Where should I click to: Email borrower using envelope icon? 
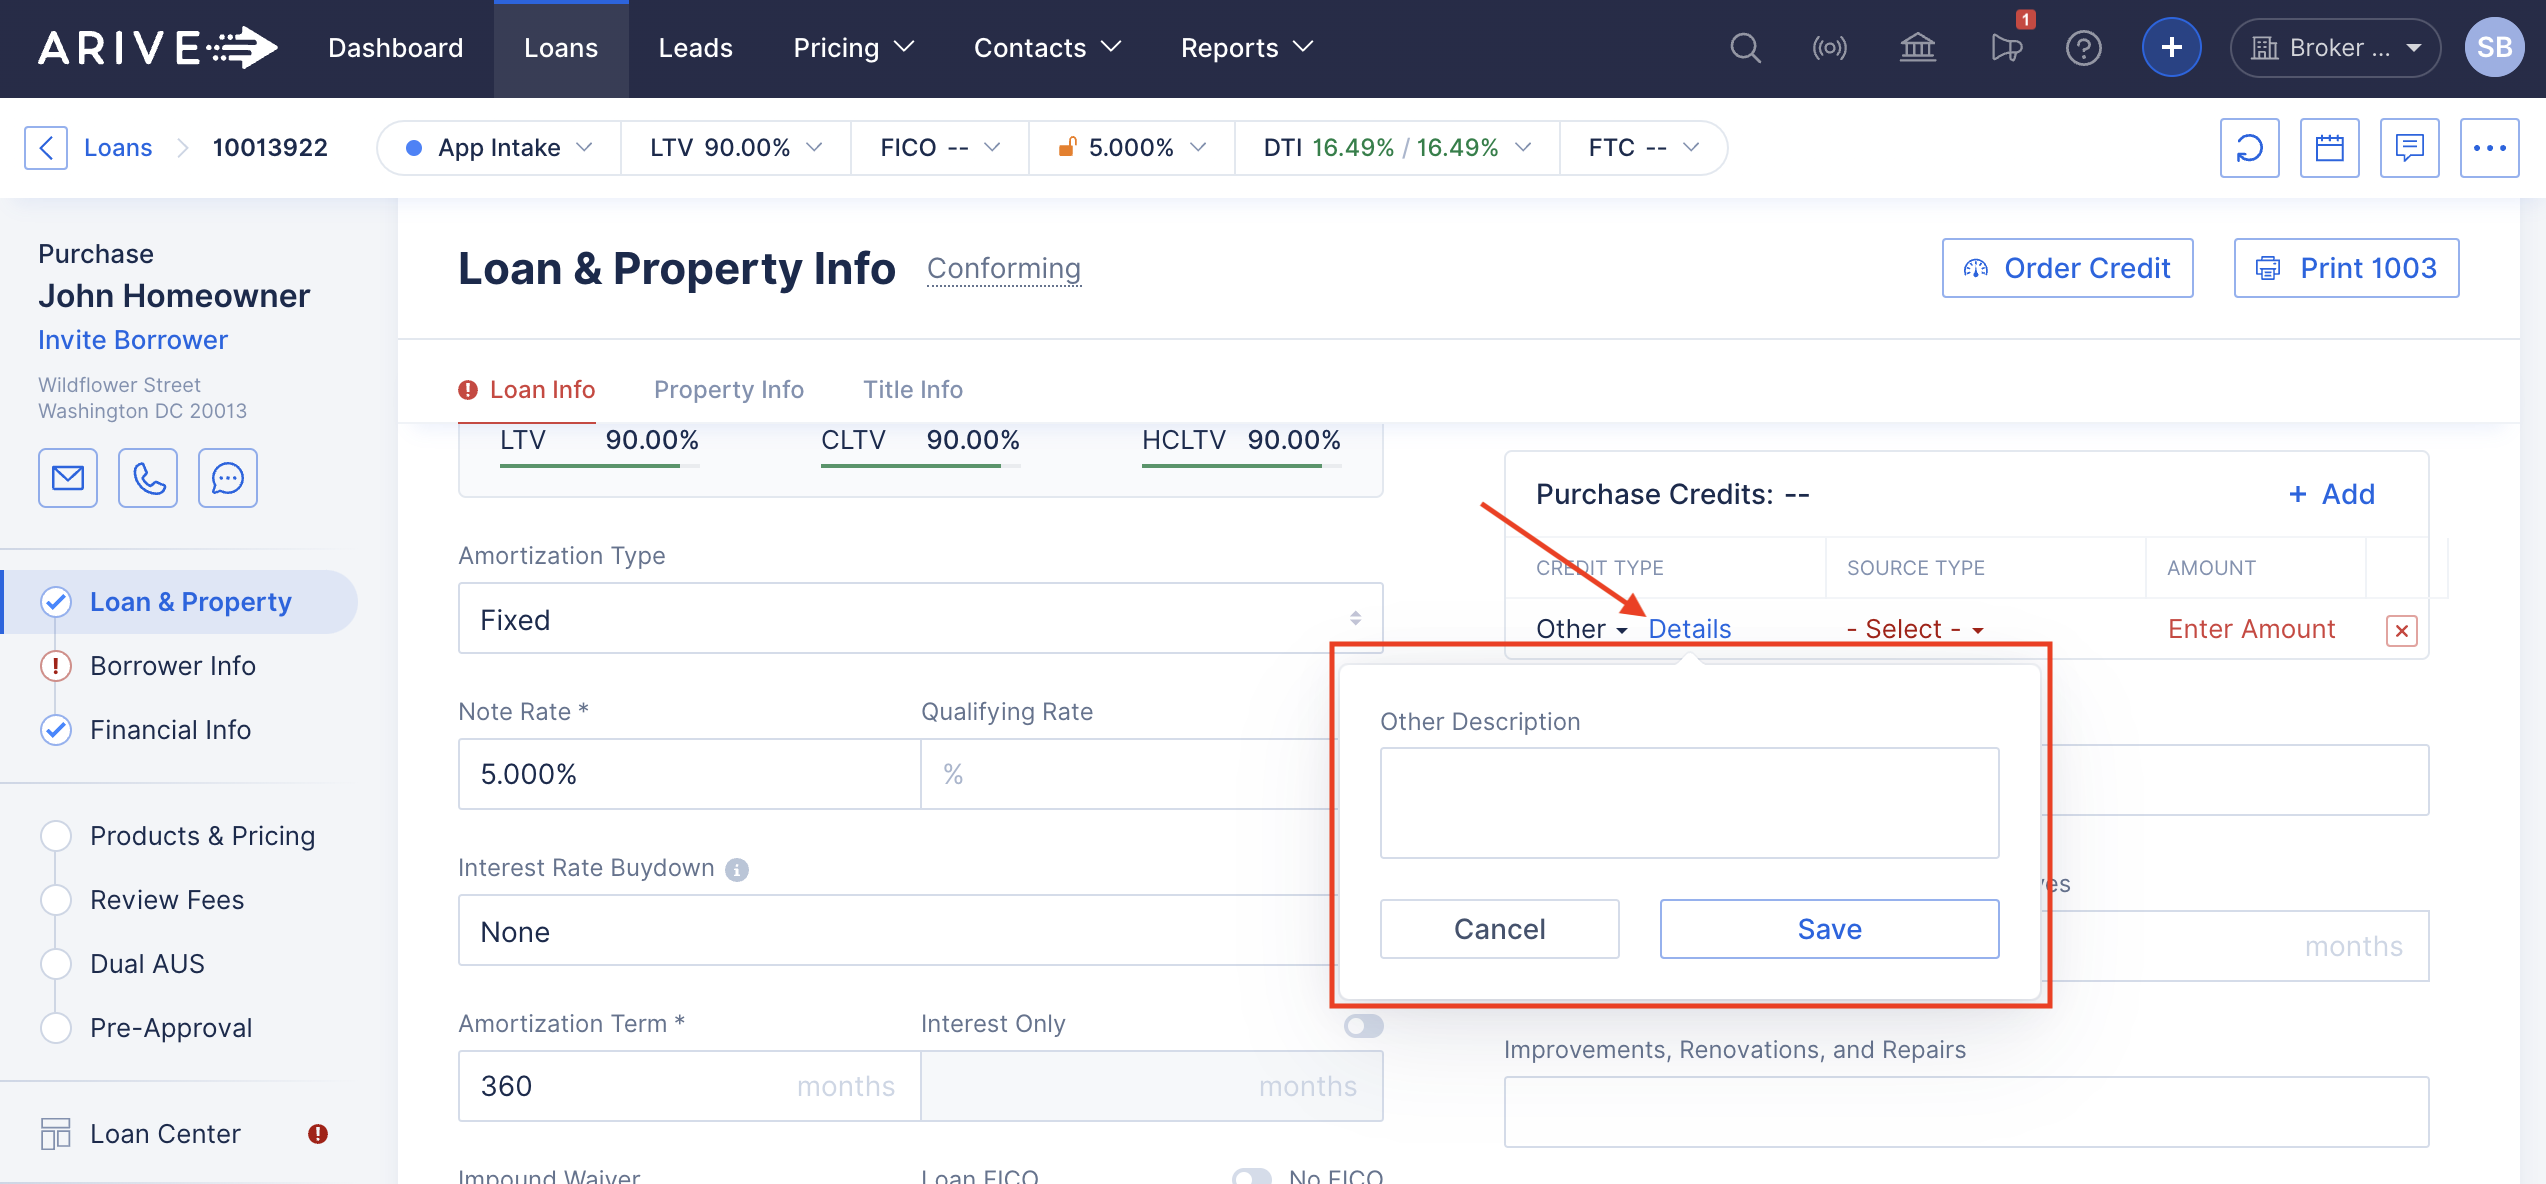[x=68, y=478]
